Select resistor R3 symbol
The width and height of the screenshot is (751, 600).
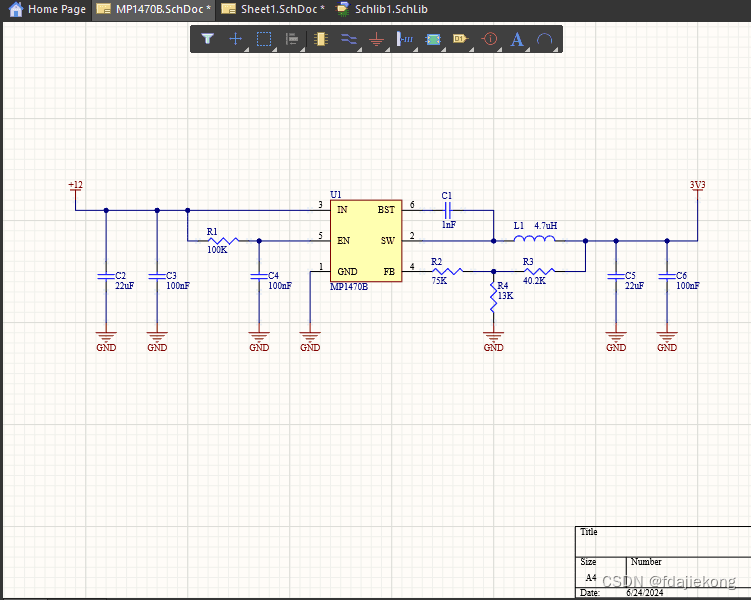(539, 272)
